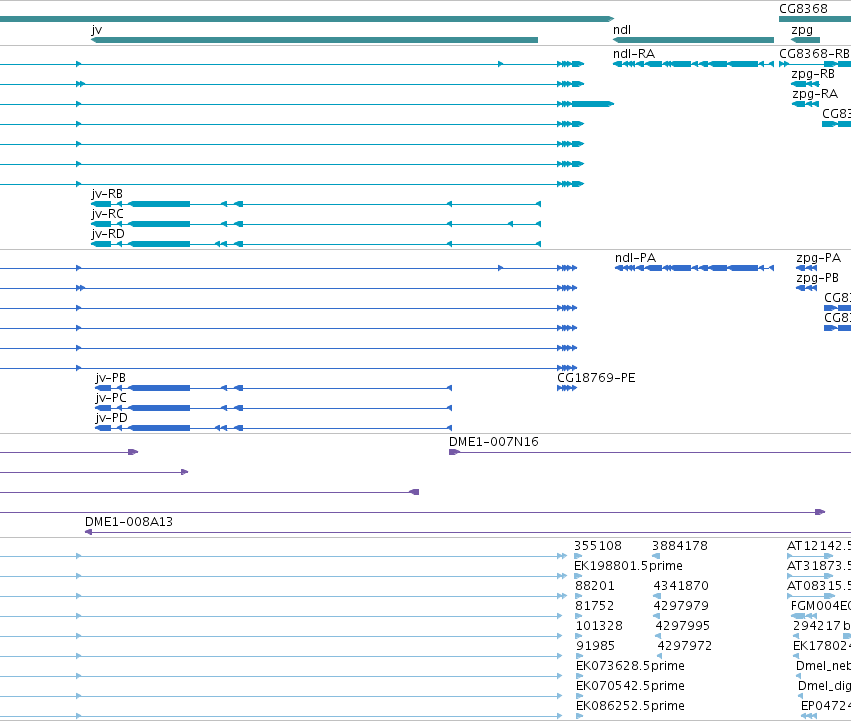Select the CG18769-PE arrow glyph
This screenshot has height=721, width=851.
tap(567, 388)
